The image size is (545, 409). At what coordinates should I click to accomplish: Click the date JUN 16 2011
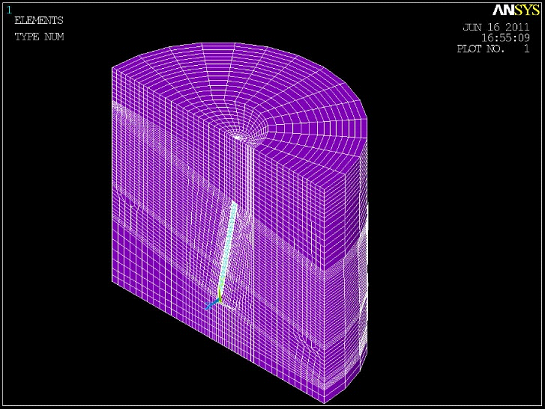coord(496,27)
